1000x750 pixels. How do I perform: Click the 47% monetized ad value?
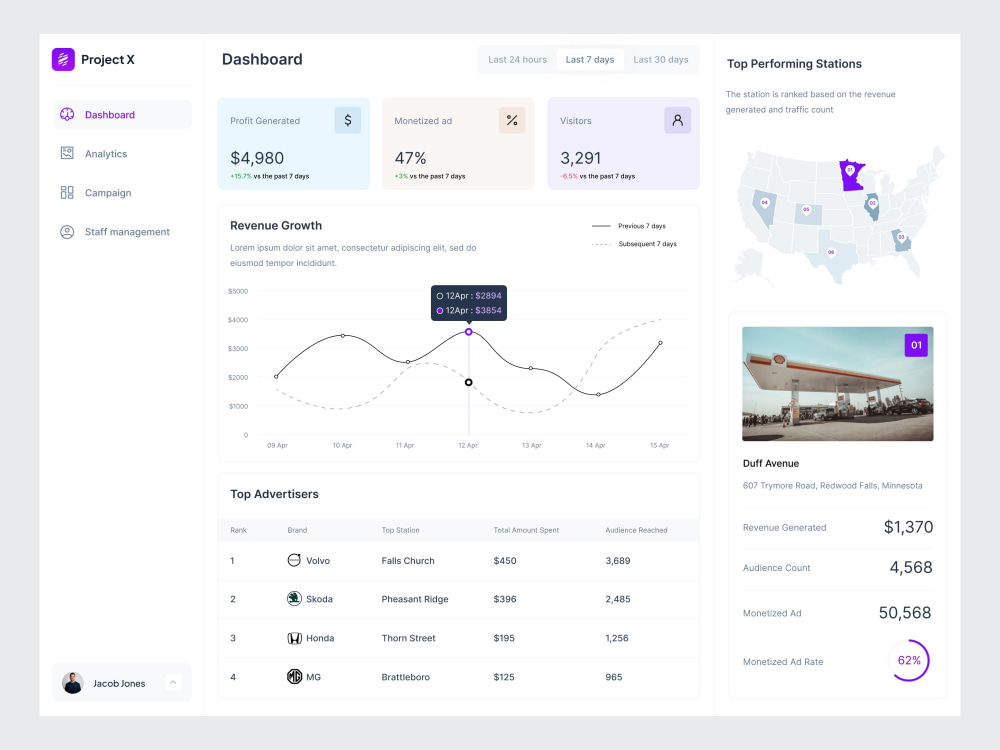point(410,158)
